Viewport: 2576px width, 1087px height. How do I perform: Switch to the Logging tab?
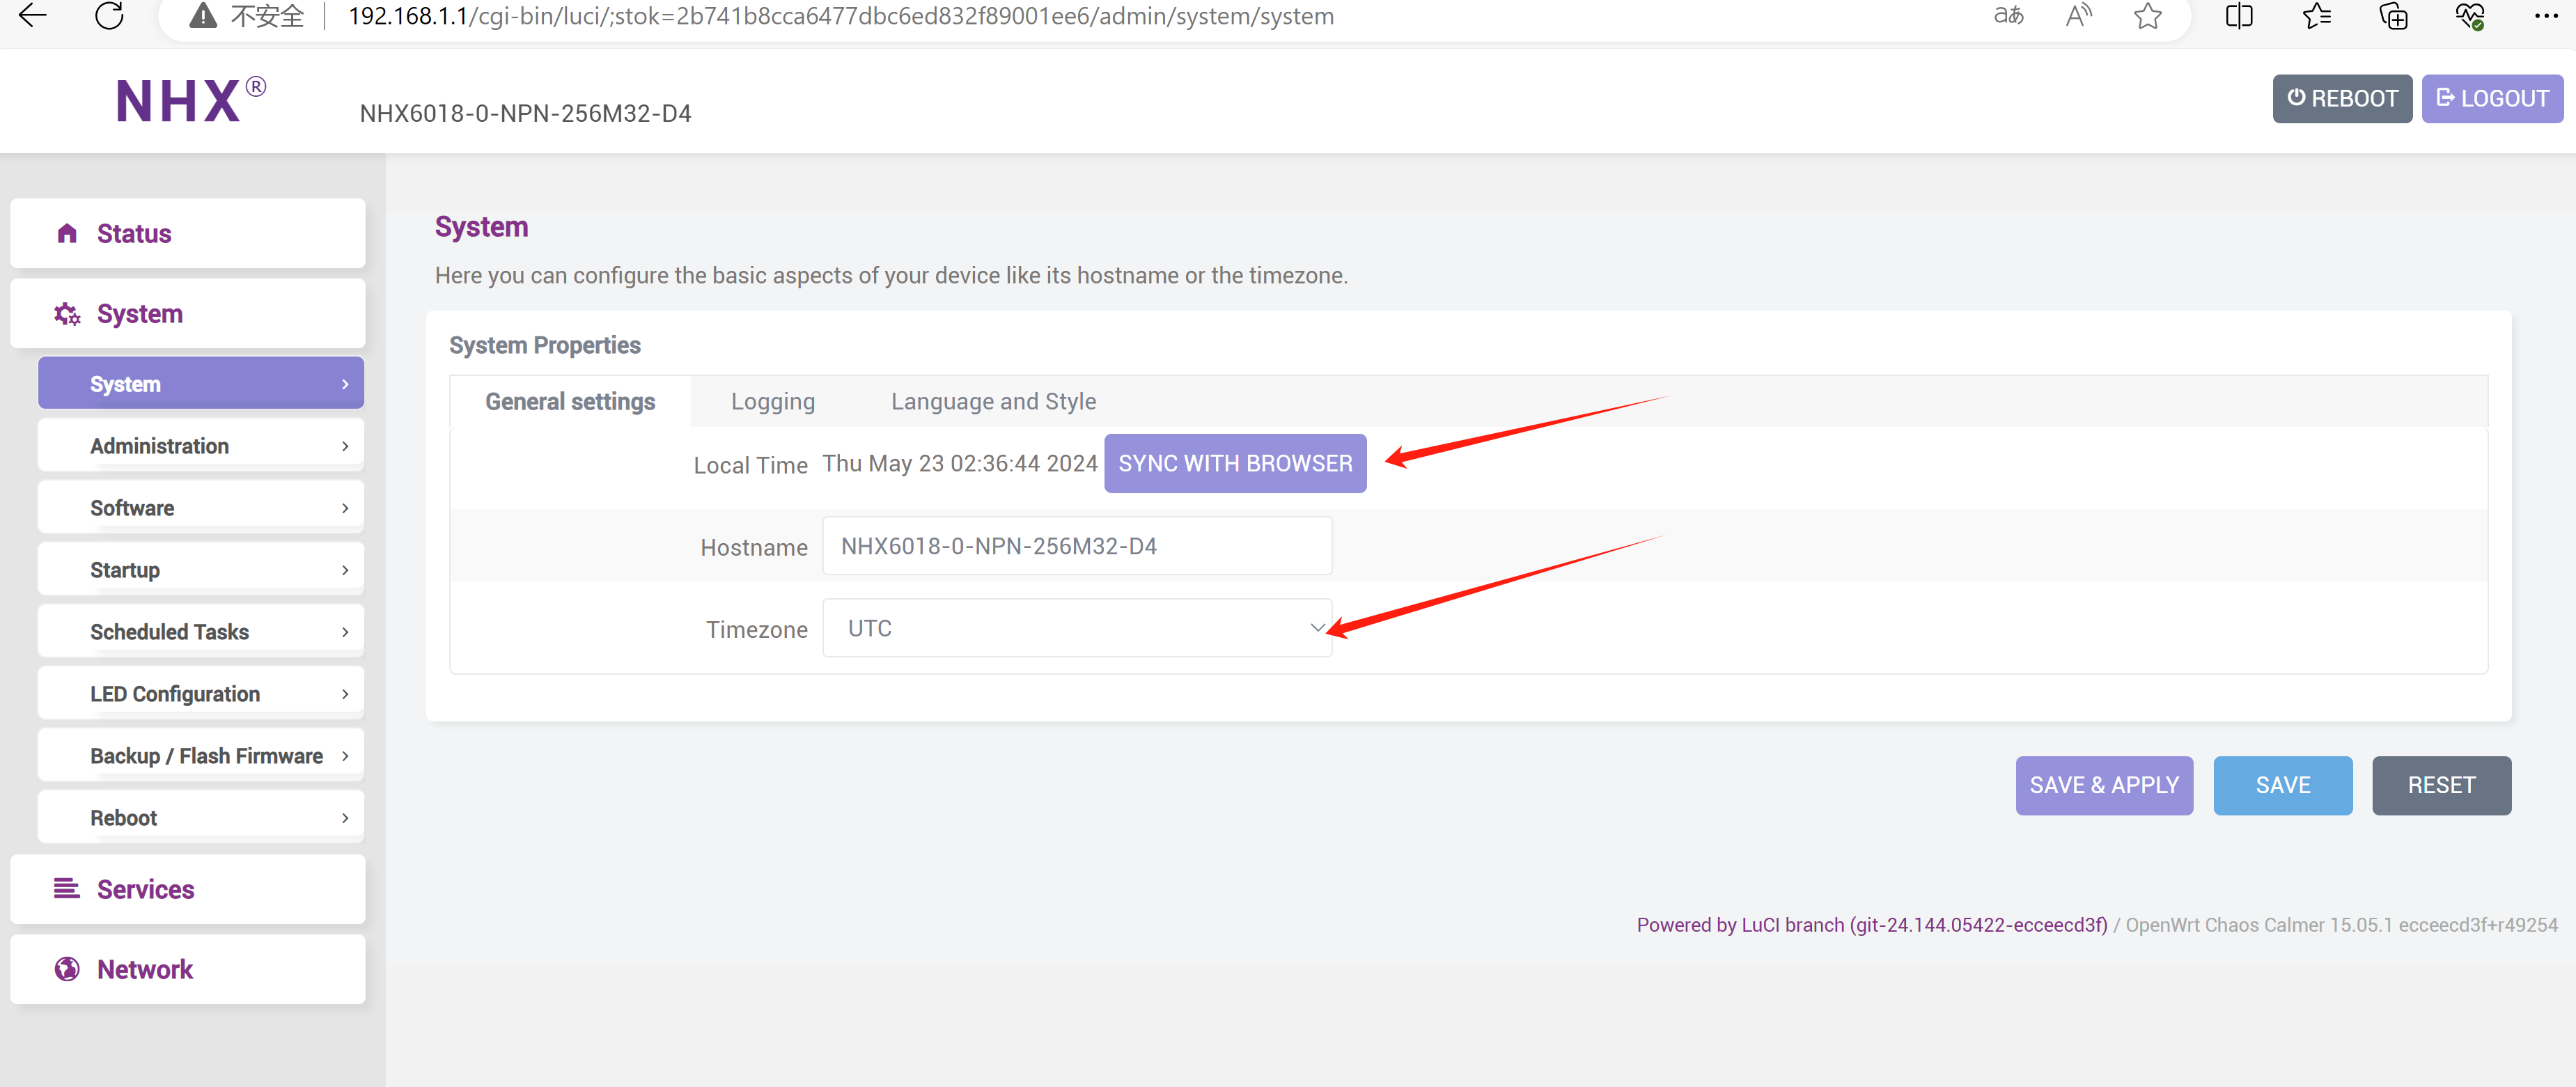pyautogui.click(x=772, y=401)
